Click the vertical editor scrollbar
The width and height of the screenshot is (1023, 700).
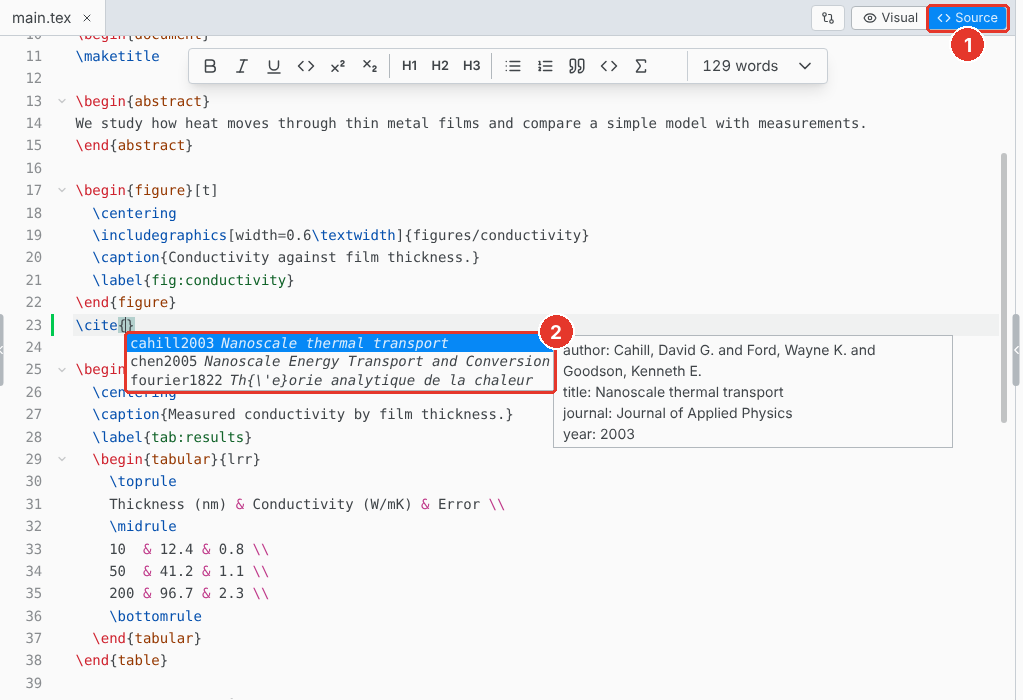(1003, 287)
